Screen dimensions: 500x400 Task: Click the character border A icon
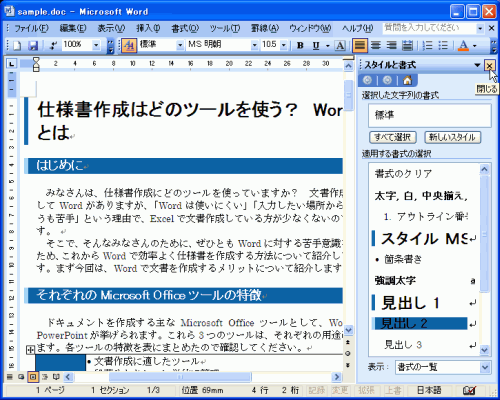click(x=340, y=45)
